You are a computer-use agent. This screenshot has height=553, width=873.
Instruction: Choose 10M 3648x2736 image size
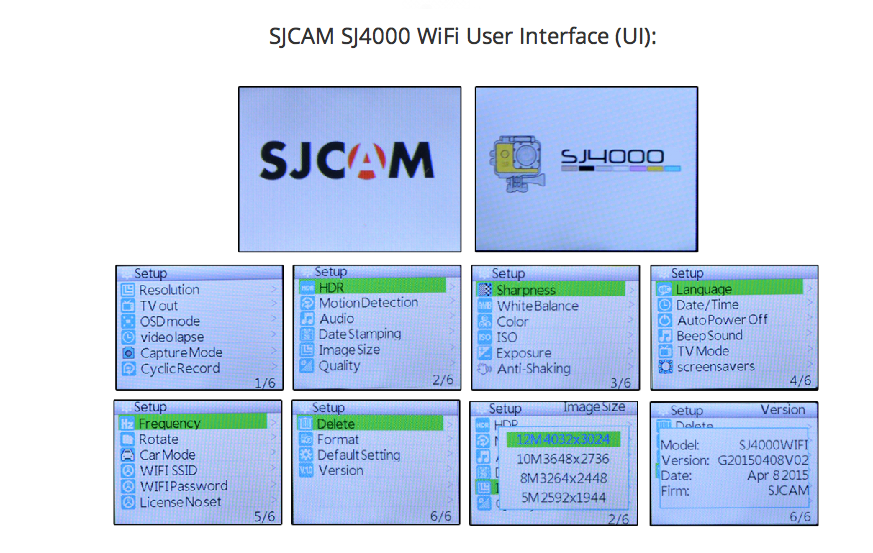(563, 459)
